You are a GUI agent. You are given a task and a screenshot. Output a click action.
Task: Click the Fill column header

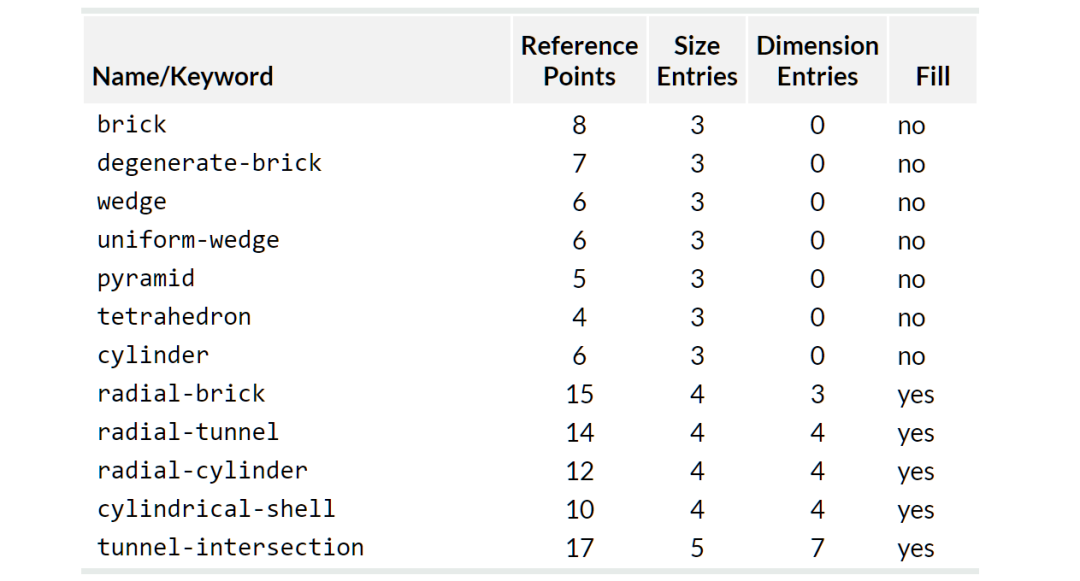(x=932, y=76)
